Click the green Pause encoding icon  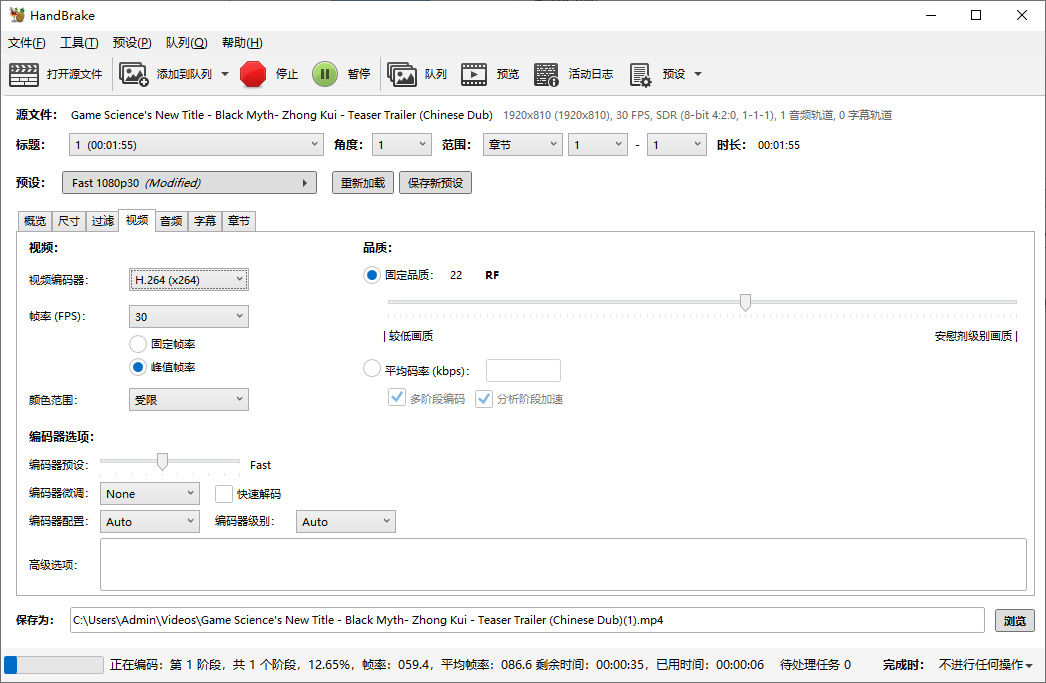coord(325,74)
